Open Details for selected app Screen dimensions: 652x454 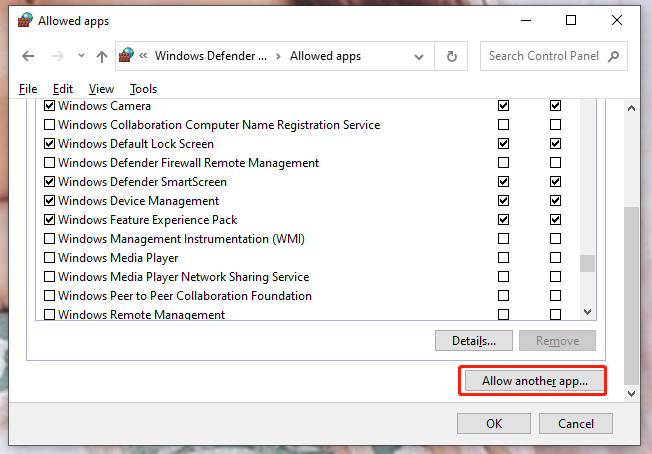474,340
